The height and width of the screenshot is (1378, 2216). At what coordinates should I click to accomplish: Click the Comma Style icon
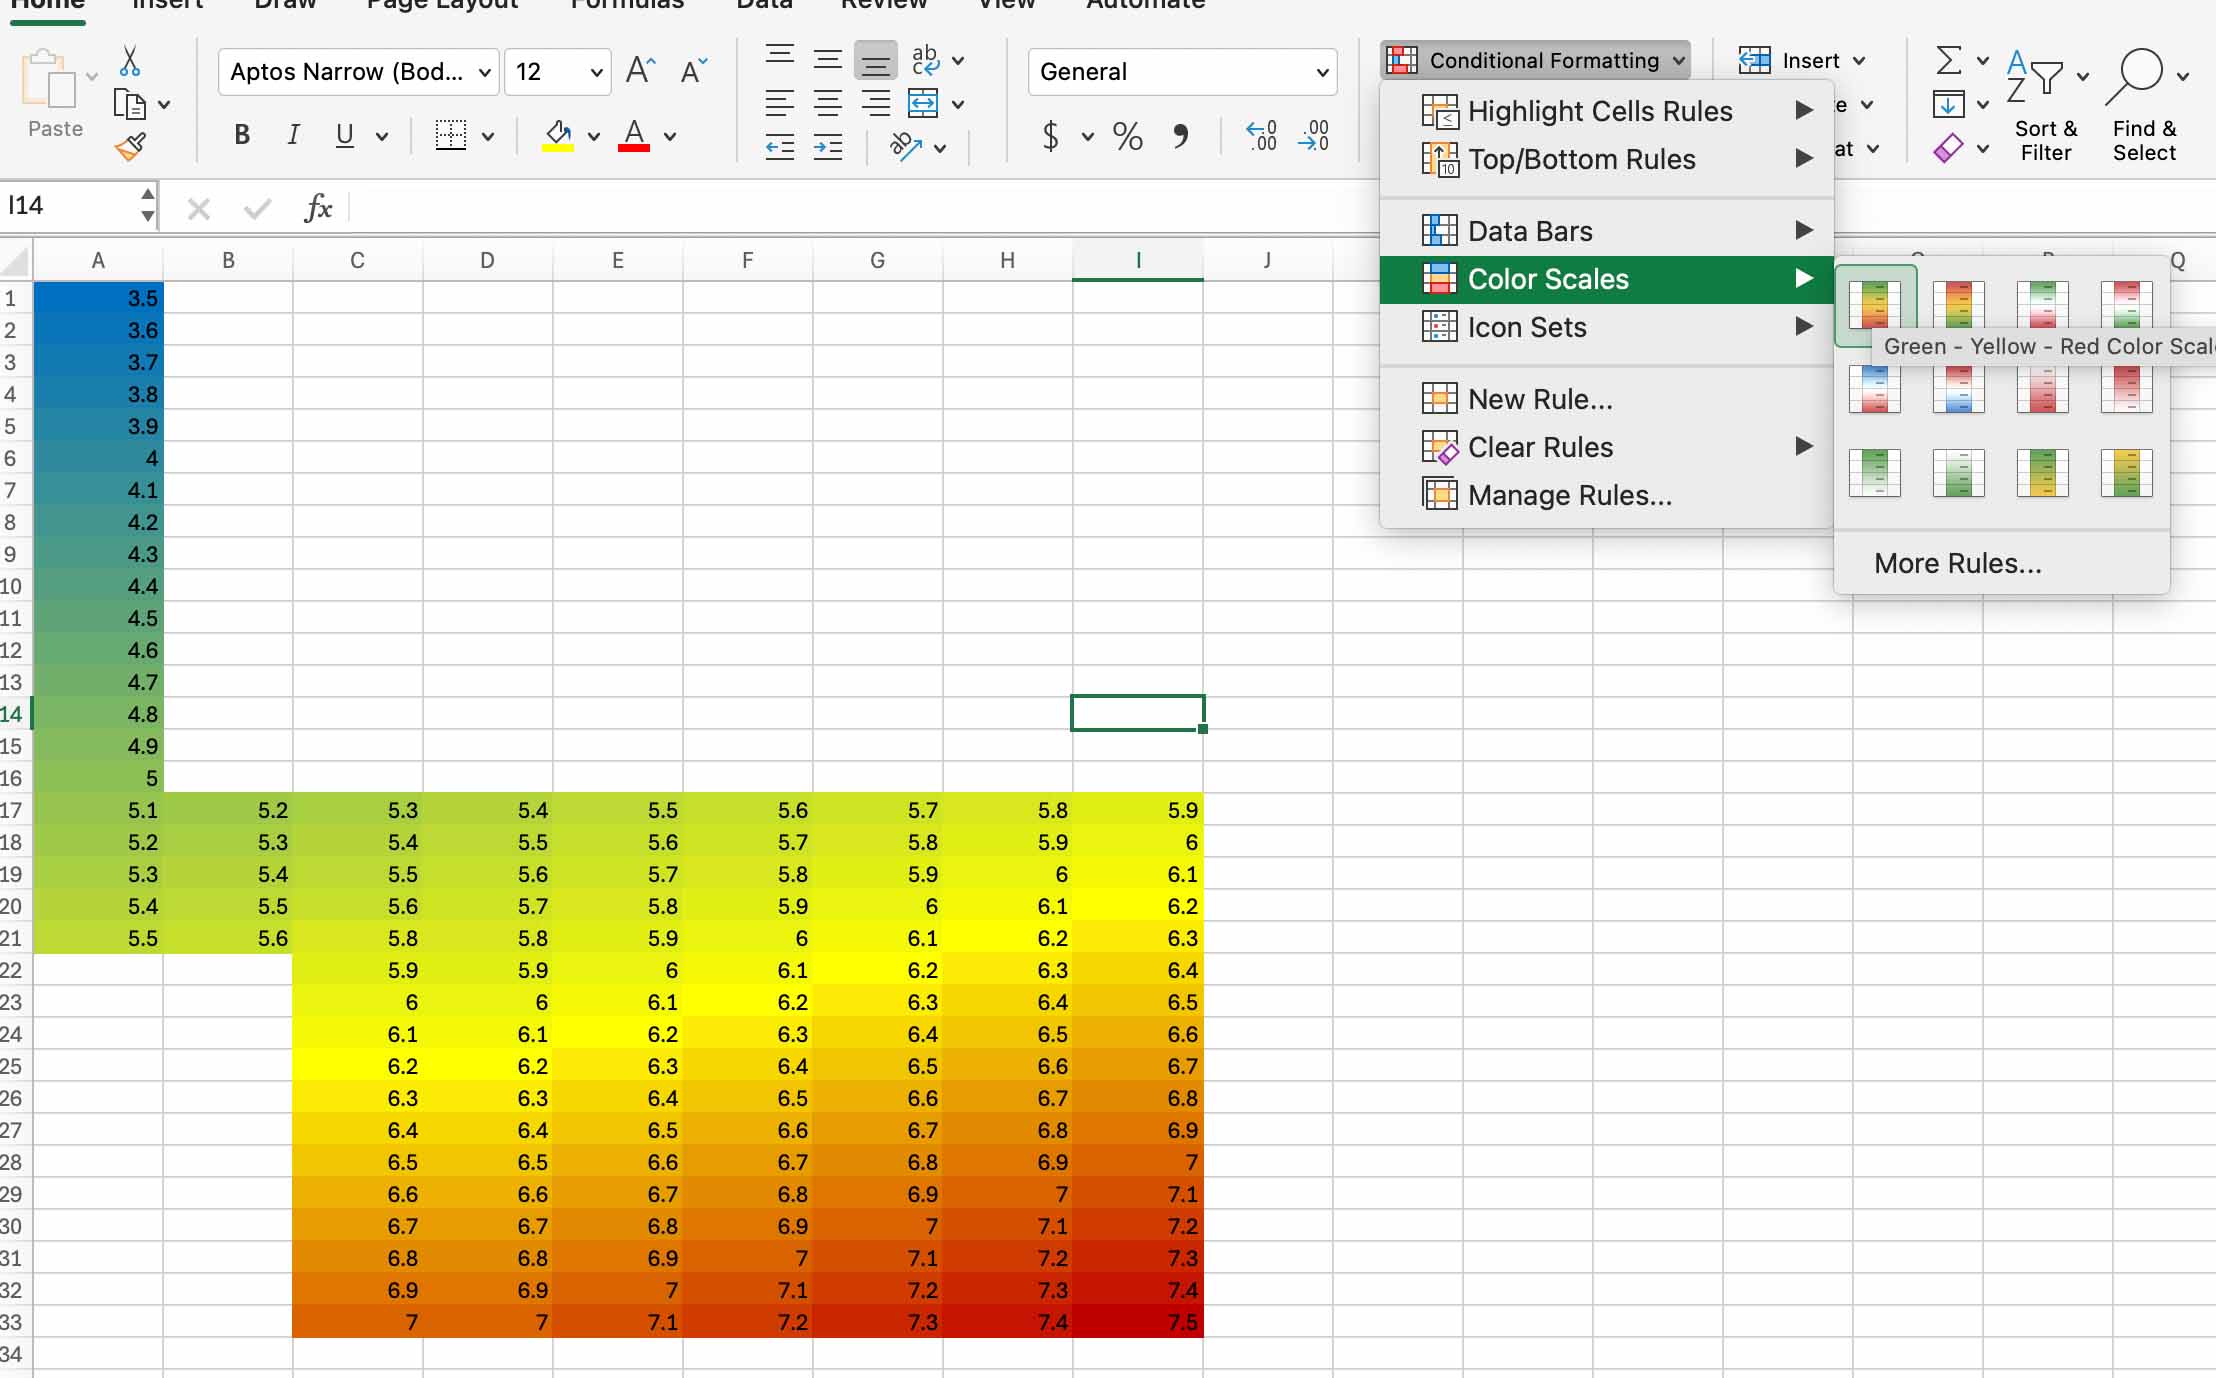[x=1181, y=136]
